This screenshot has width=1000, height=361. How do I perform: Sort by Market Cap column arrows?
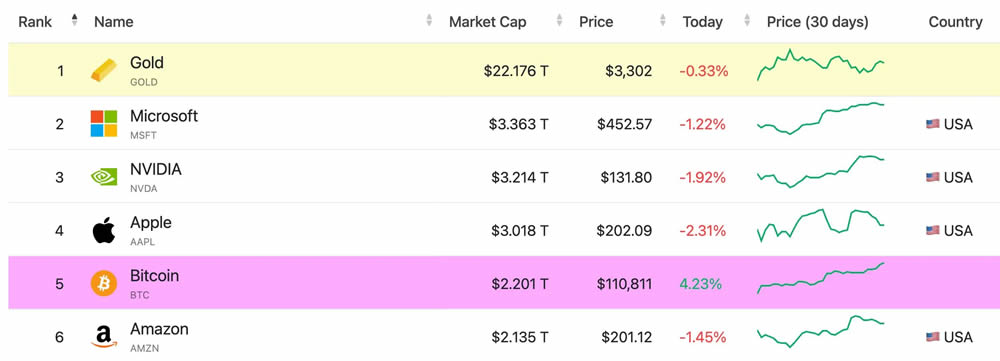pyautogui.click(x=559, y=20)
